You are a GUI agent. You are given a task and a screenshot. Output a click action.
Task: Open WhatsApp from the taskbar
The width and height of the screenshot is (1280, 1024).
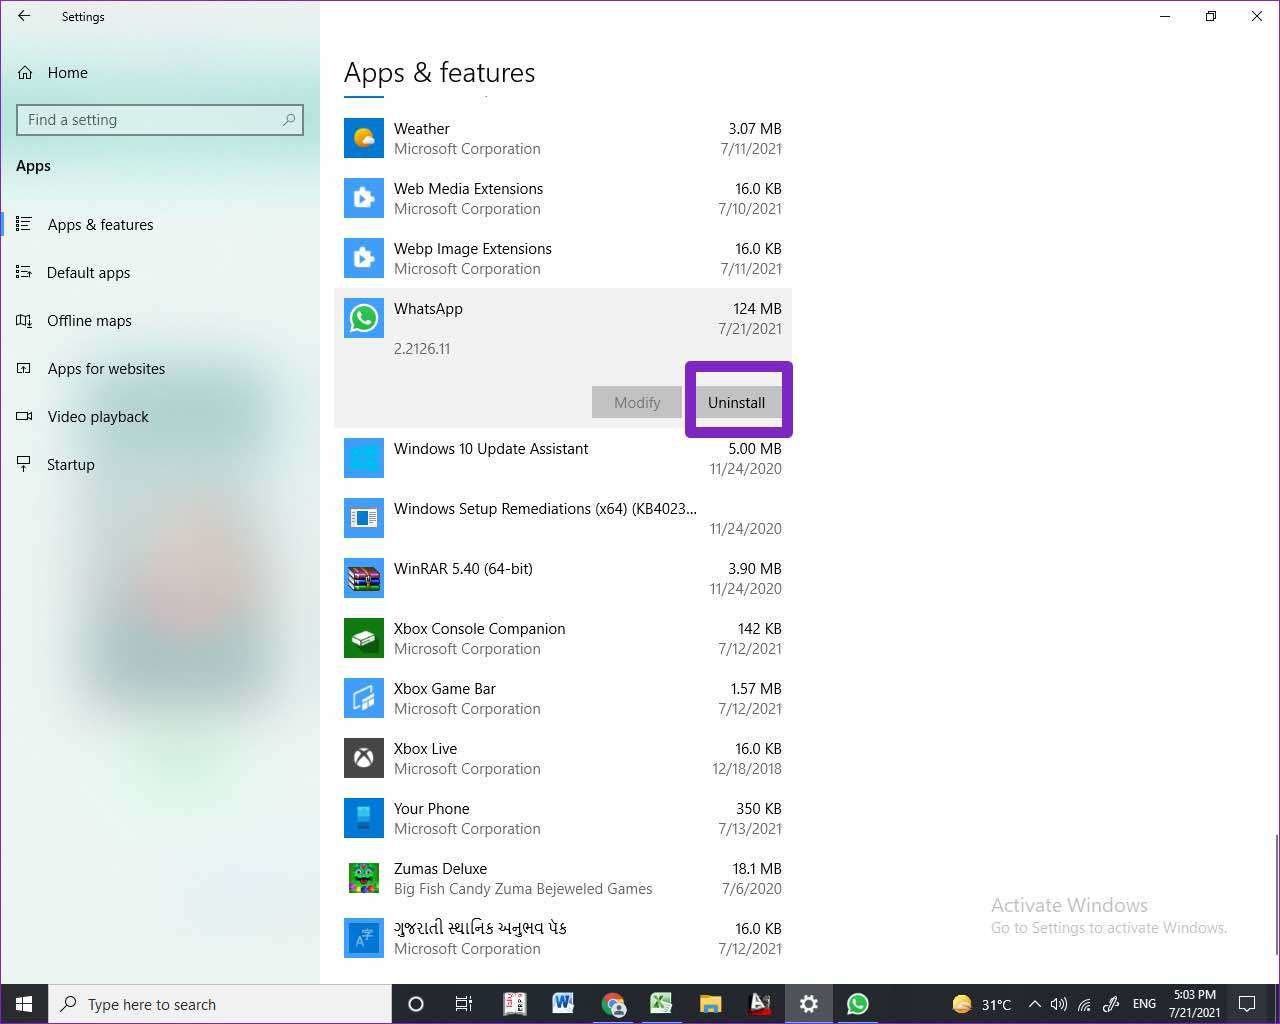pyautogui.click(x=857, y=1004)
